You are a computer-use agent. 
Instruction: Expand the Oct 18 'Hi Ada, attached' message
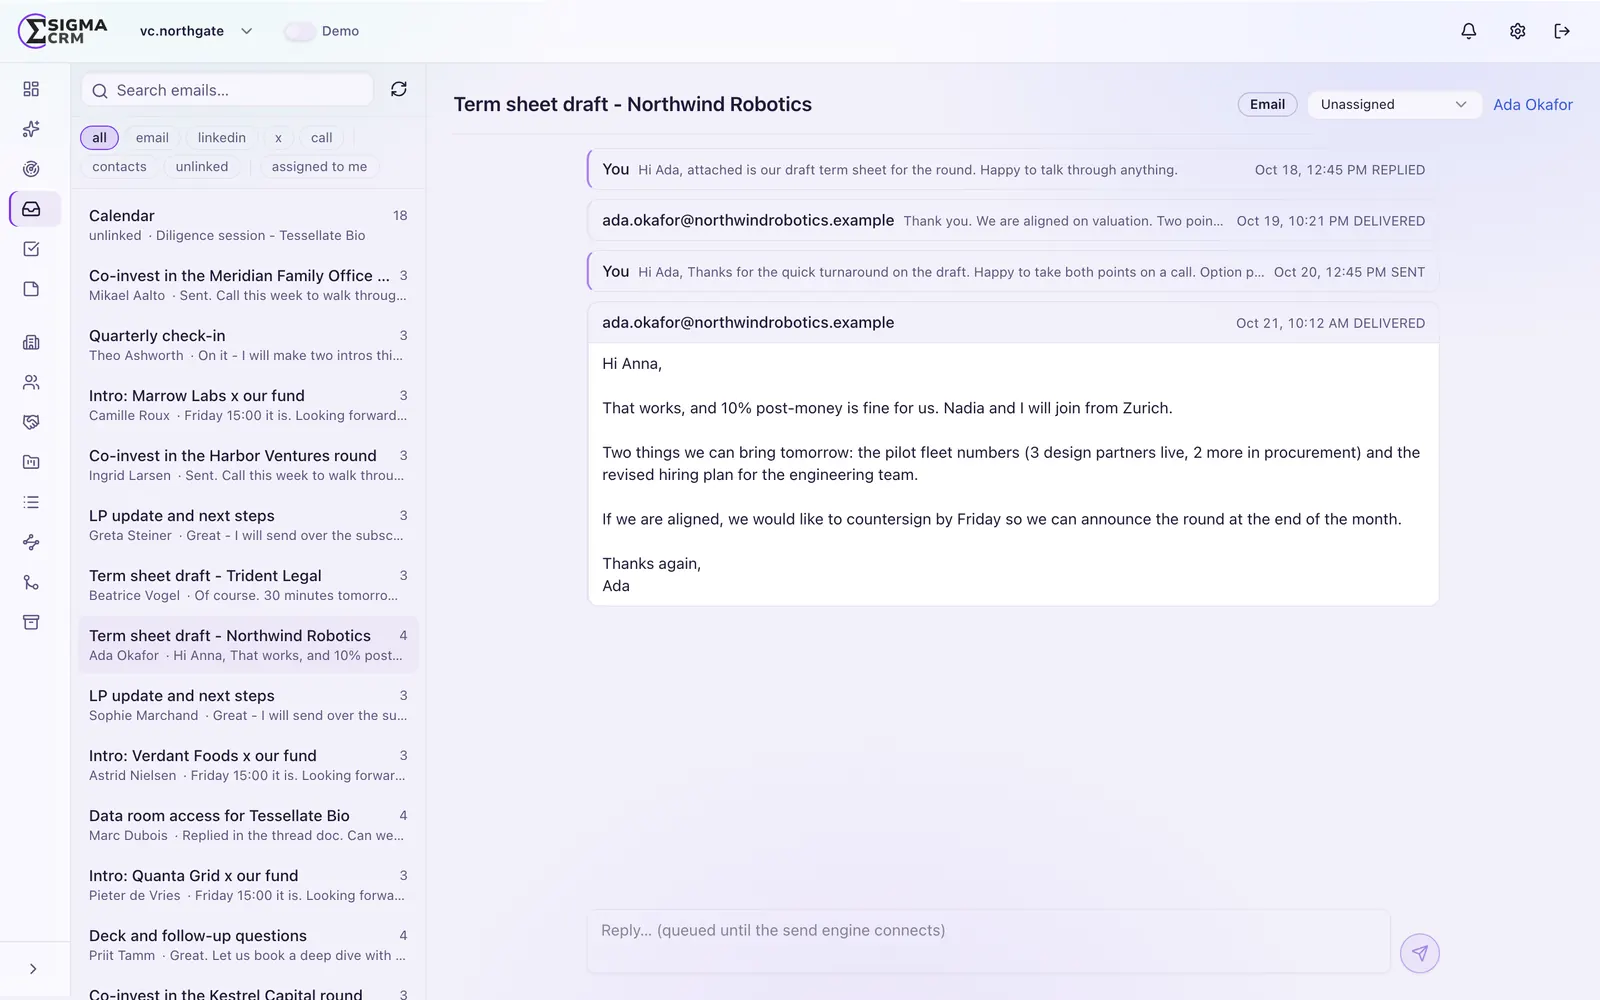click(x=1013, y=170)
